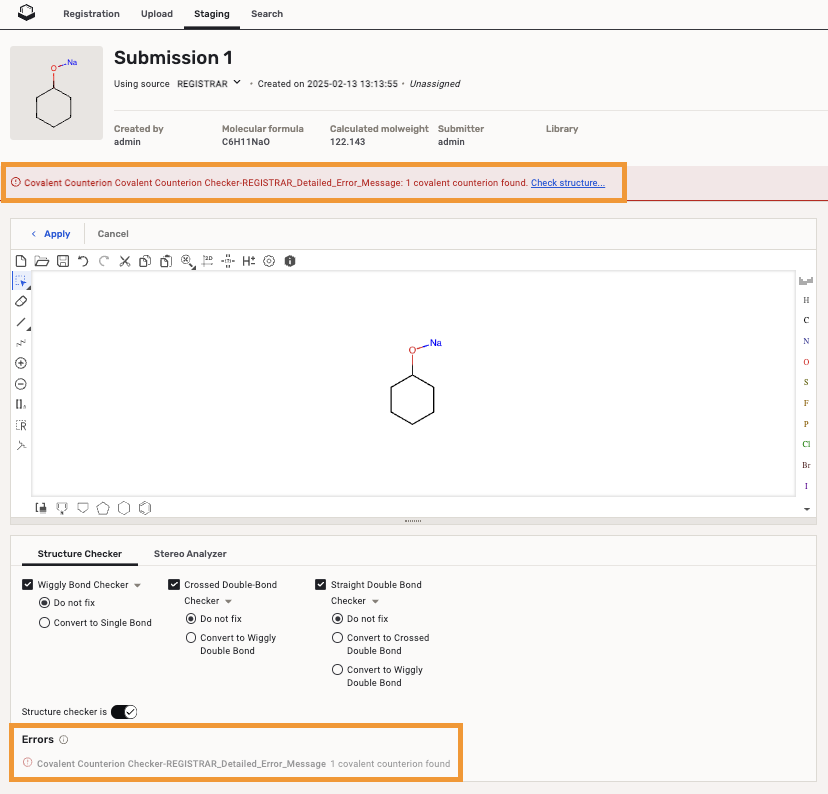Open the Search tab in navigation
This screenshot has width=828, height=794.
[267, 14]
